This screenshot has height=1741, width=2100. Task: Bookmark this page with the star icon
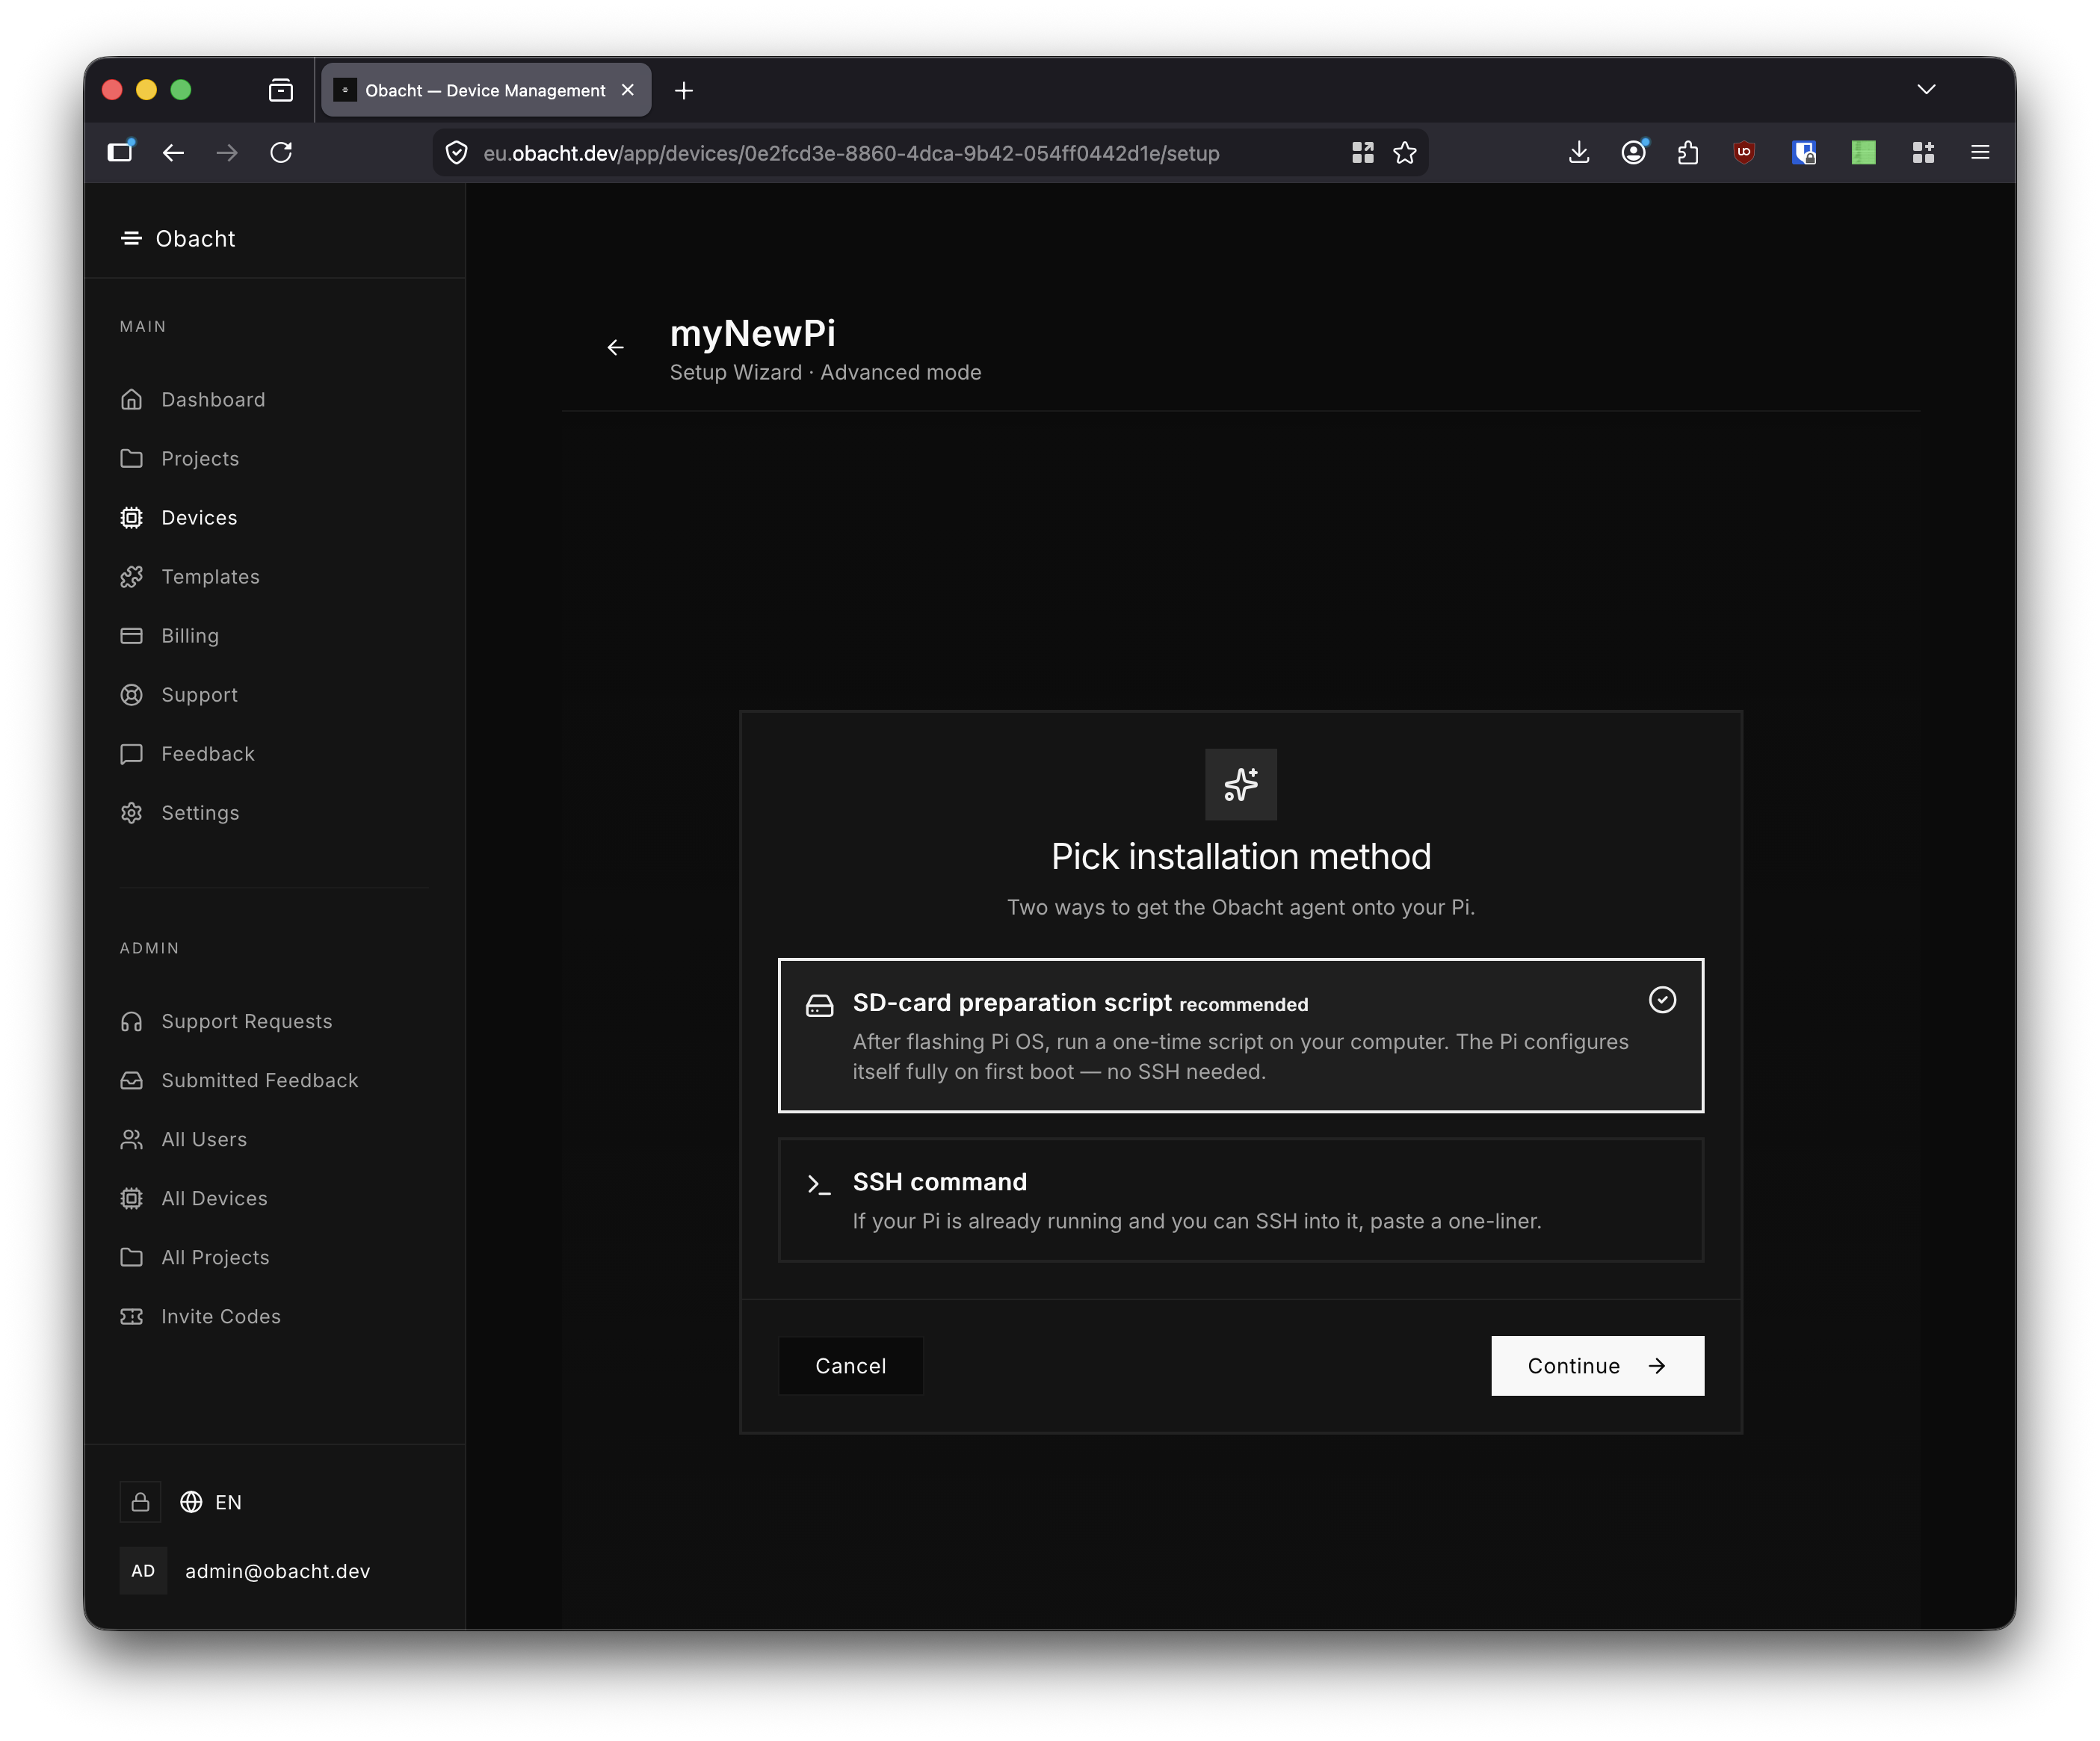(1405, 153)
